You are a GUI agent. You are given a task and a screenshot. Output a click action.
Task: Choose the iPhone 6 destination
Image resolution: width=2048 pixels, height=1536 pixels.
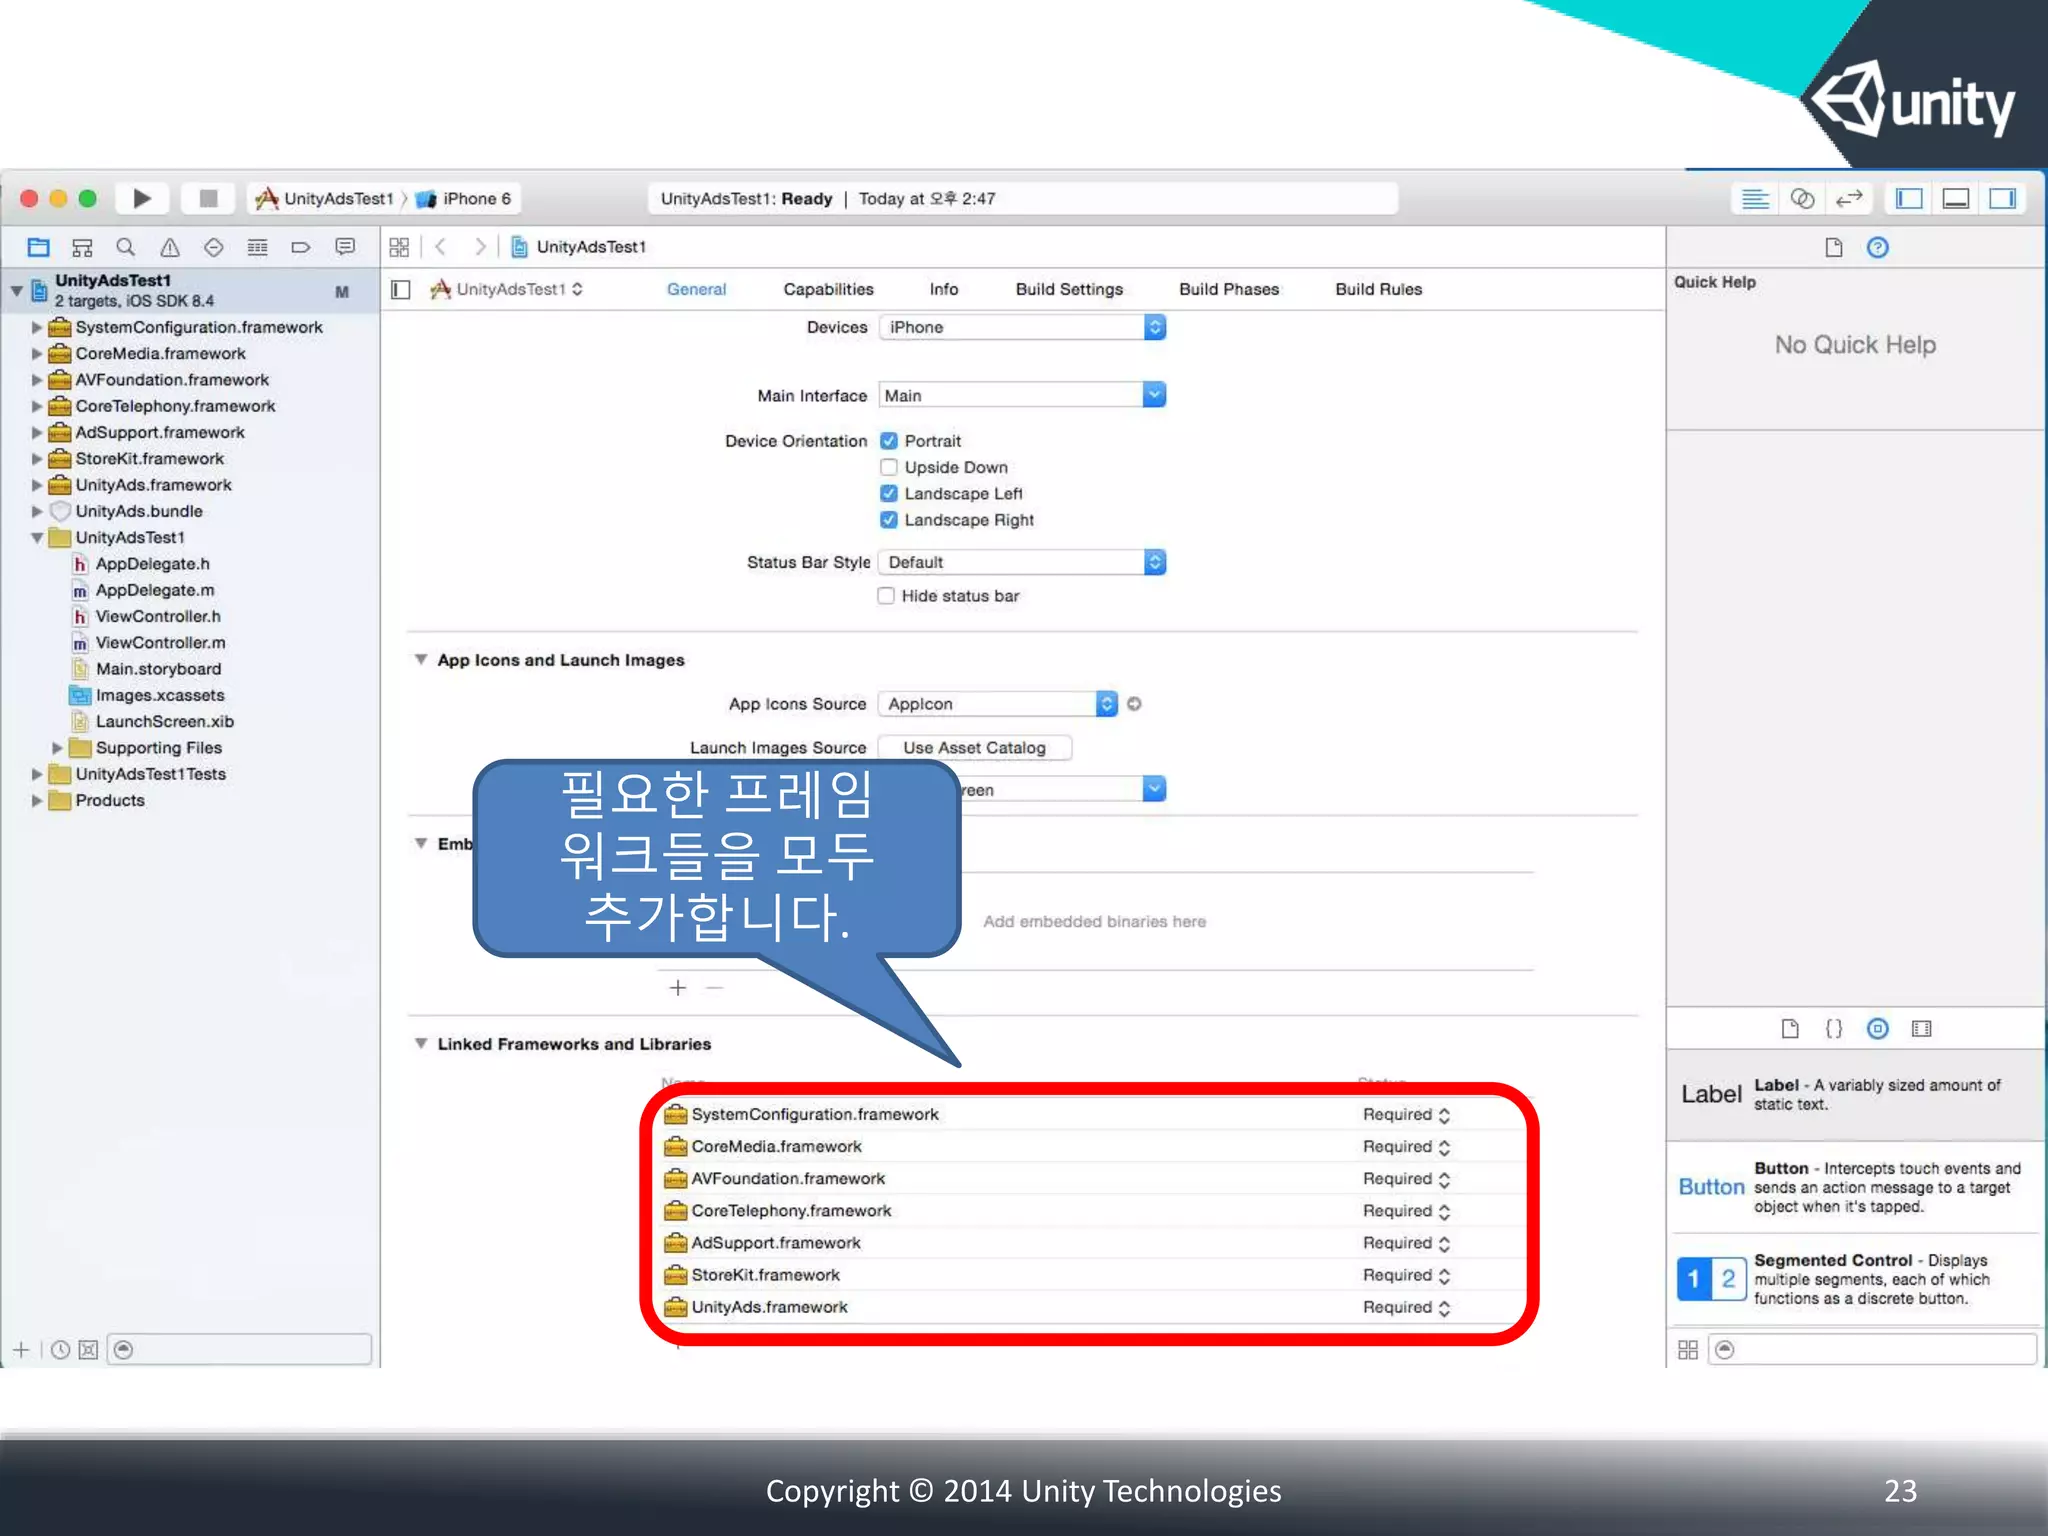pos(464,199)
